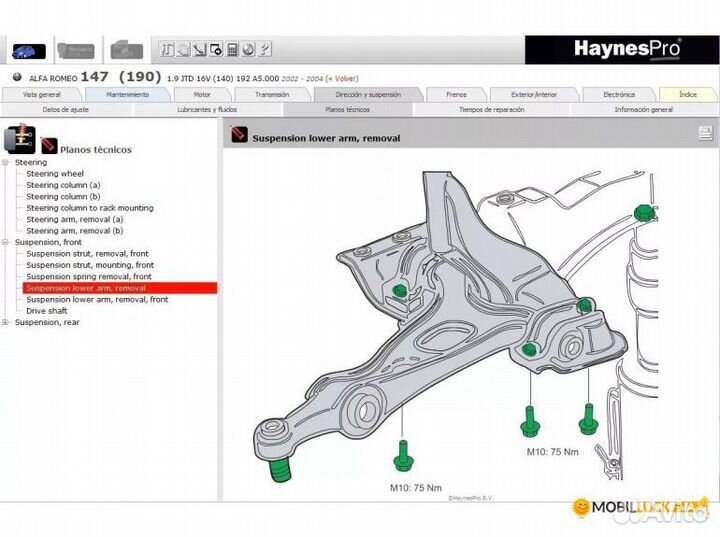Image resolution: width=720 pixels, height=537 pixels.
Task: Click the new window plus toolbar icon
Action: click(x=215, y=49)
